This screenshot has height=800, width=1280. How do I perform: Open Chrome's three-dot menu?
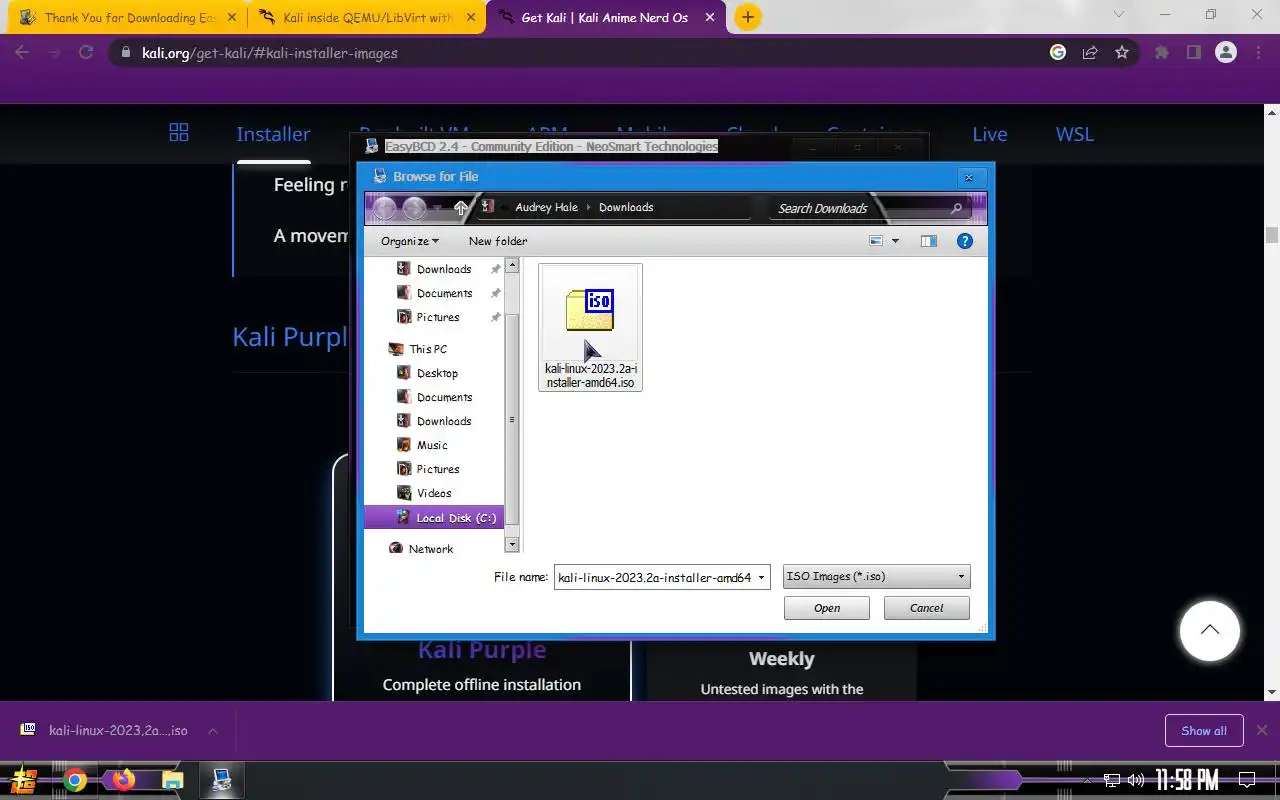pyautogui.click(x=1257, y=53)
